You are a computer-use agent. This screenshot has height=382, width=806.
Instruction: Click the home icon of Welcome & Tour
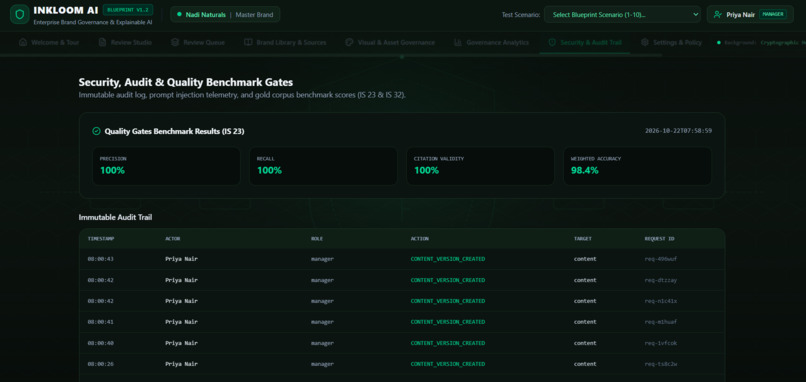(x=23, y=43)
